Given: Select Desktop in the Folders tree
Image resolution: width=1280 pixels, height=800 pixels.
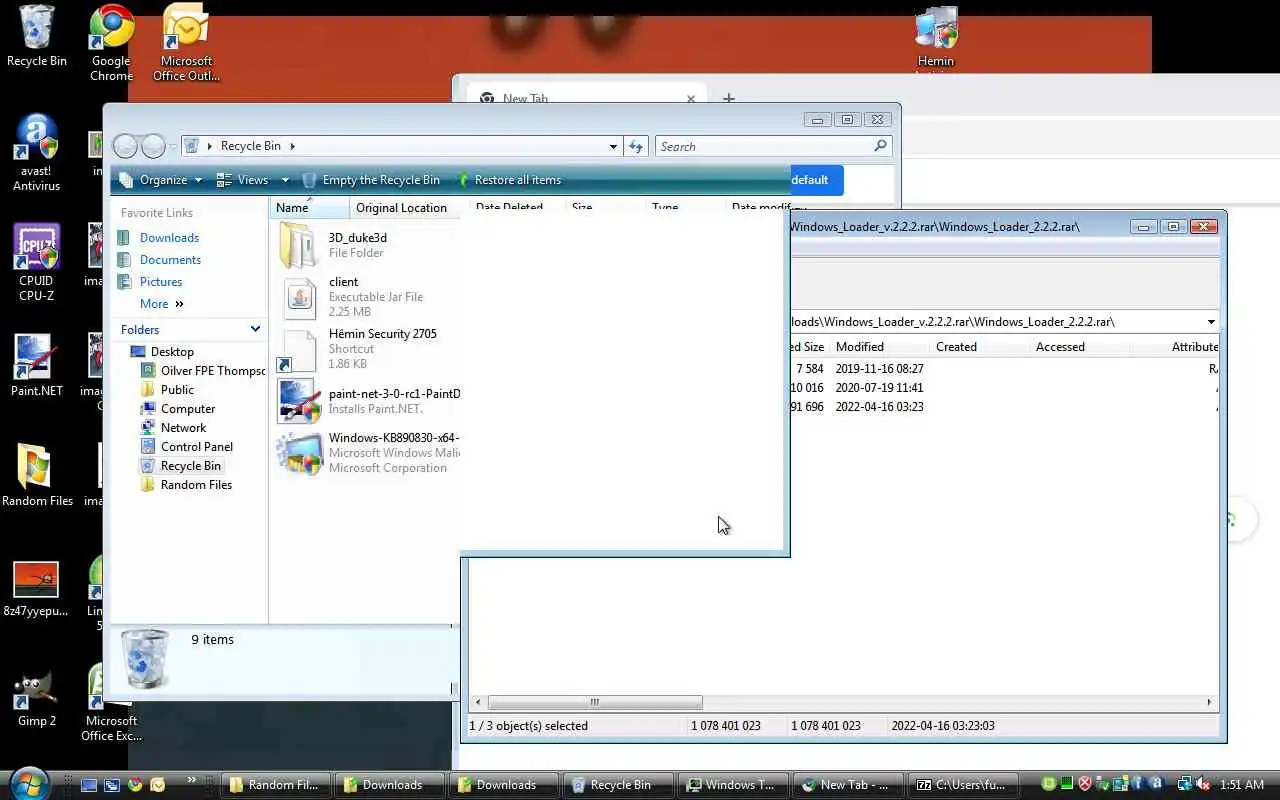Looking at the screenshot, I should tap(172, 352).
